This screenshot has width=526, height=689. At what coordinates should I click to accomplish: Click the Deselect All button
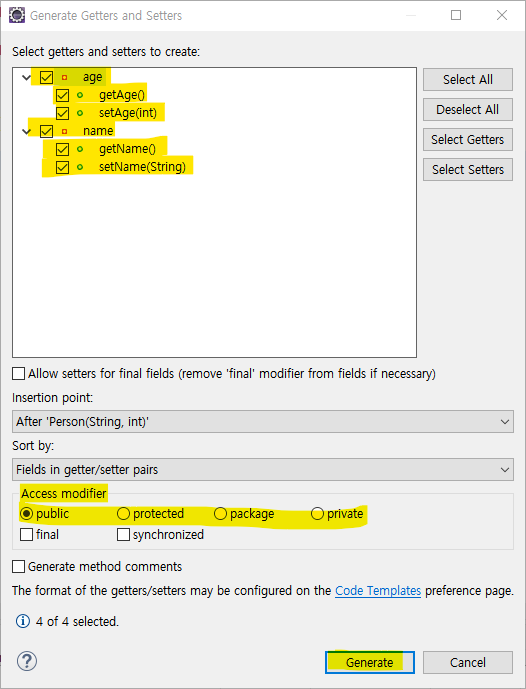[468, 109]
